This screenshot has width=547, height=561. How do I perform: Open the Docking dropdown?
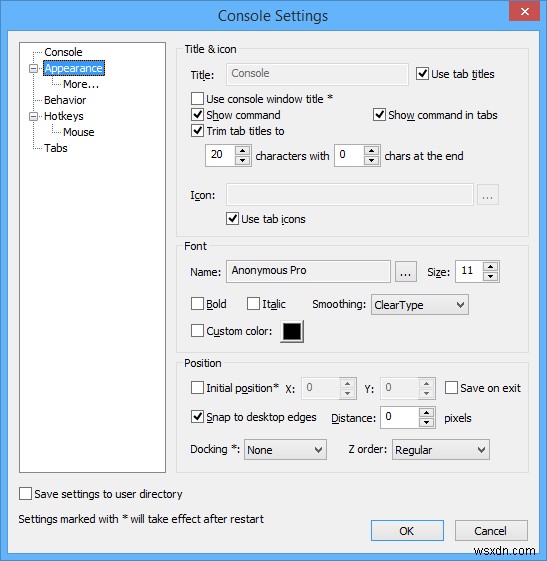pos(285,450)
